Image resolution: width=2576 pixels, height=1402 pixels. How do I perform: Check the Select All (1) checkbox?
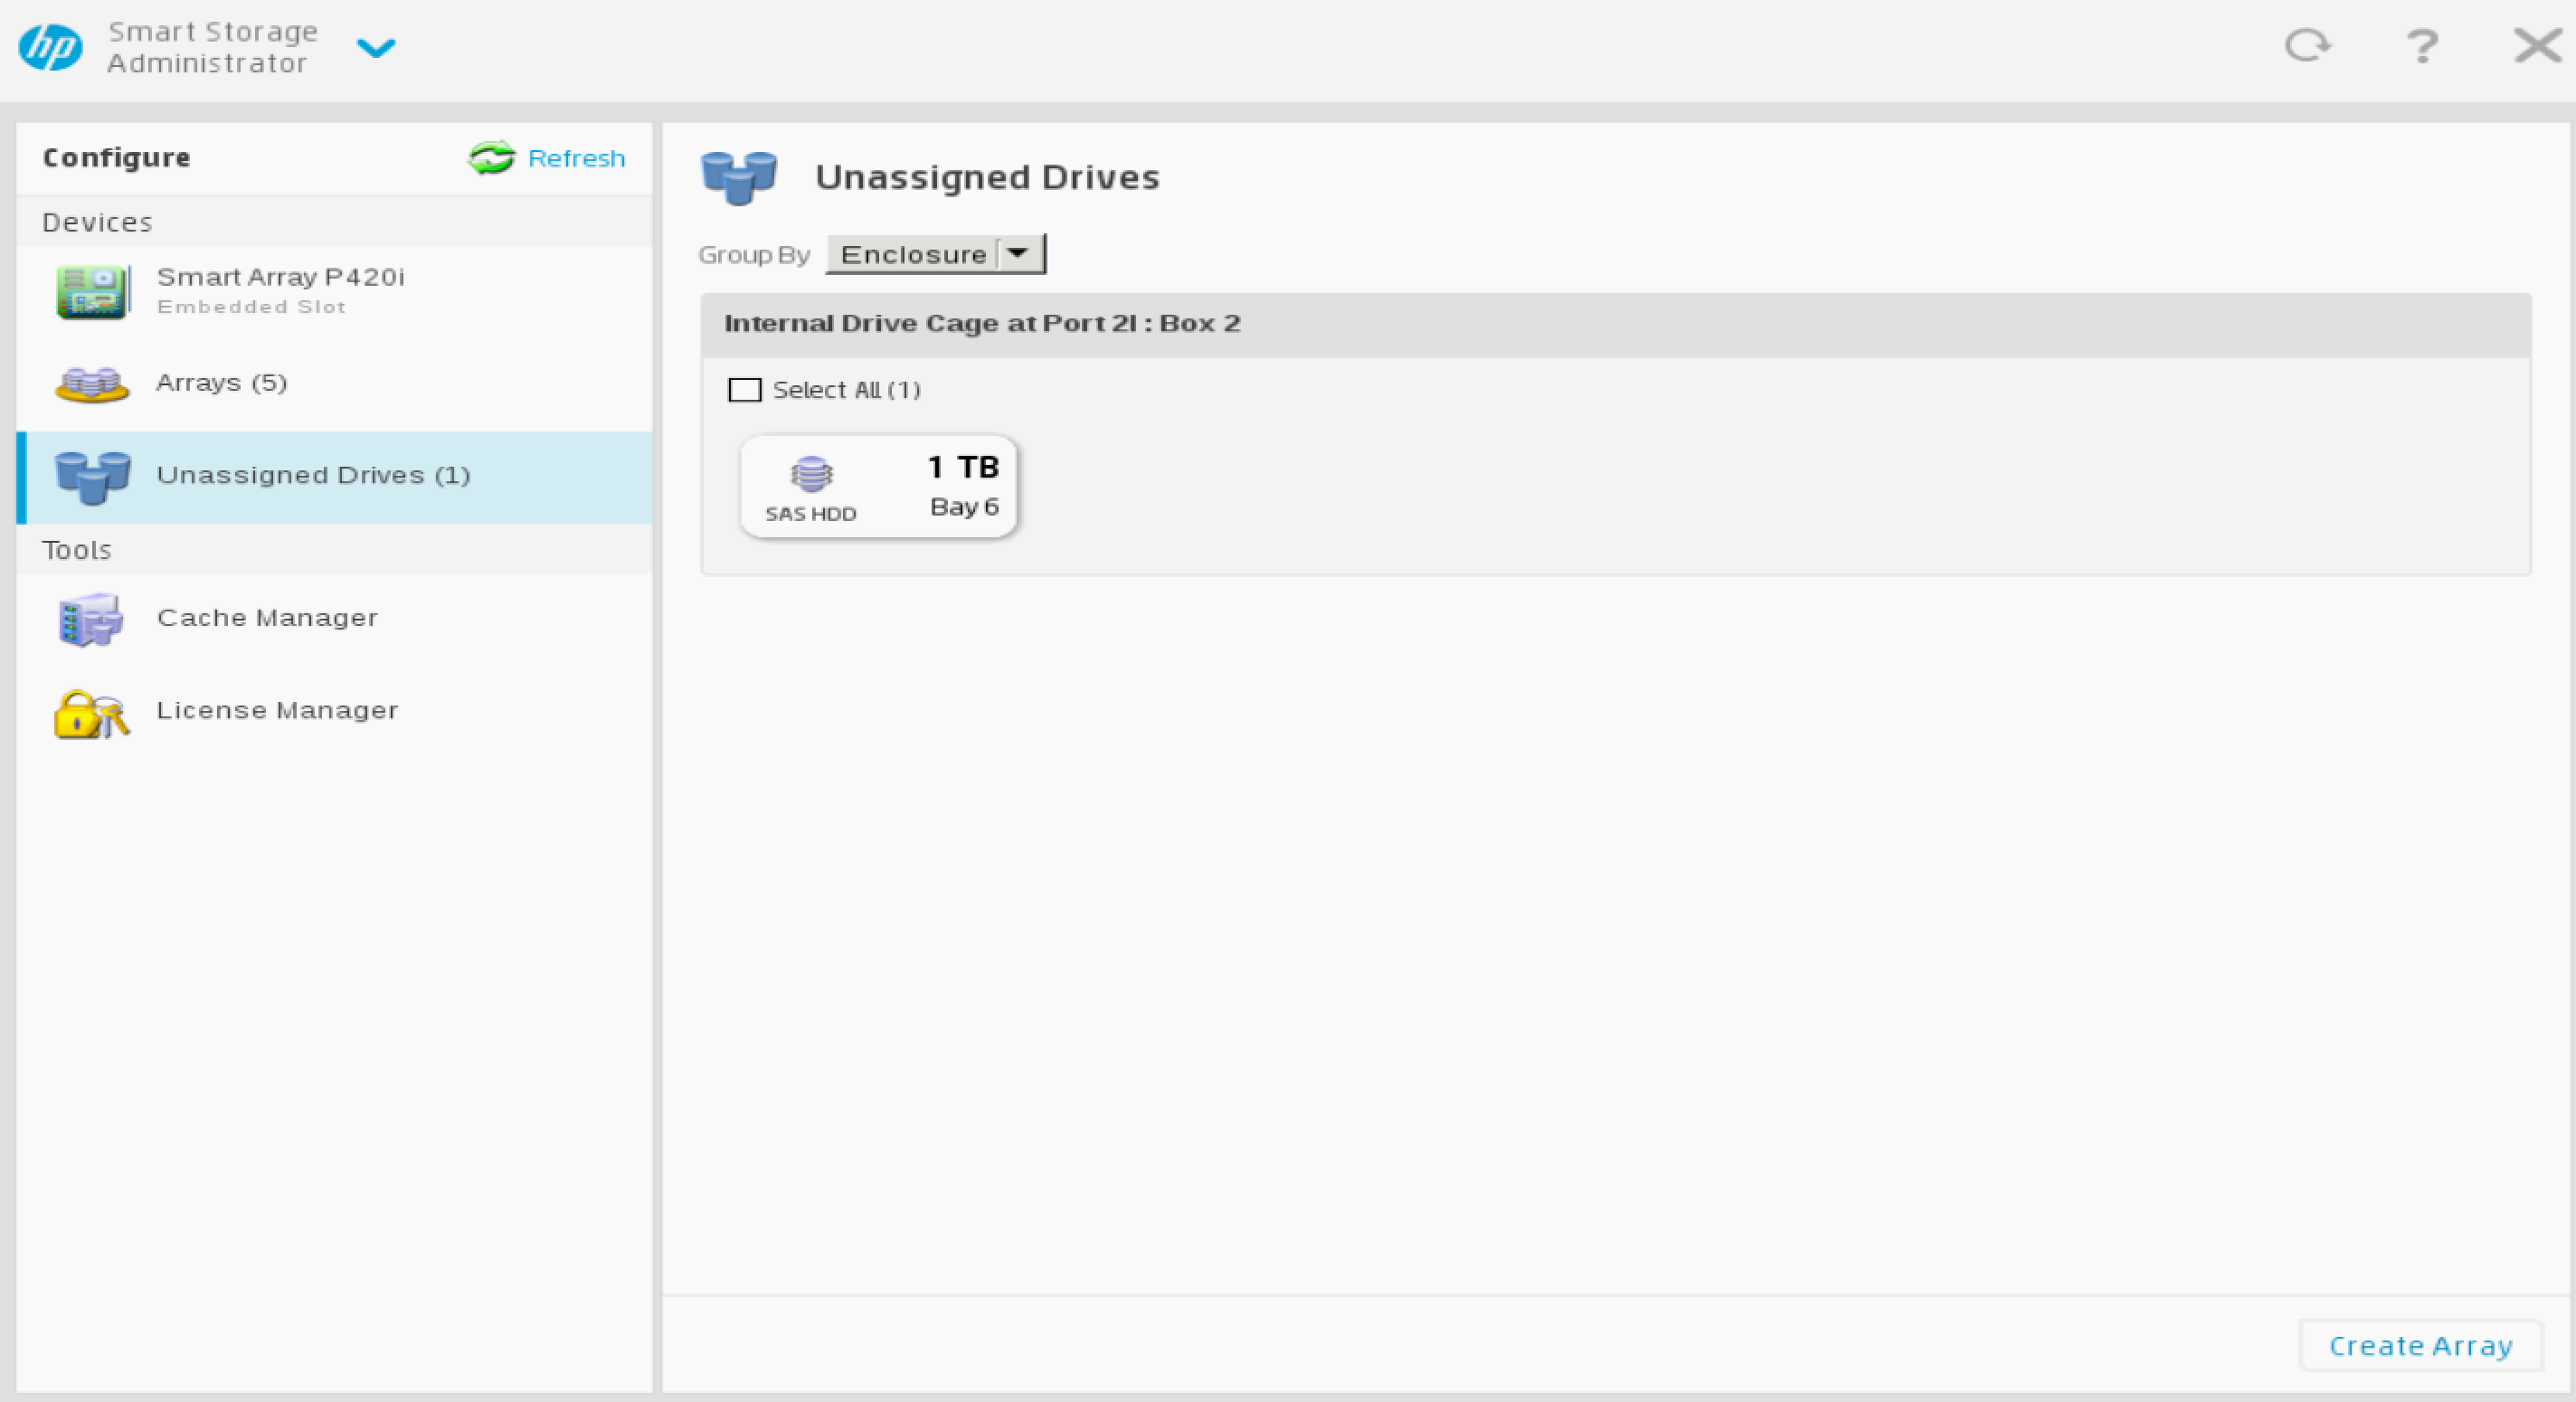[745, 390]
